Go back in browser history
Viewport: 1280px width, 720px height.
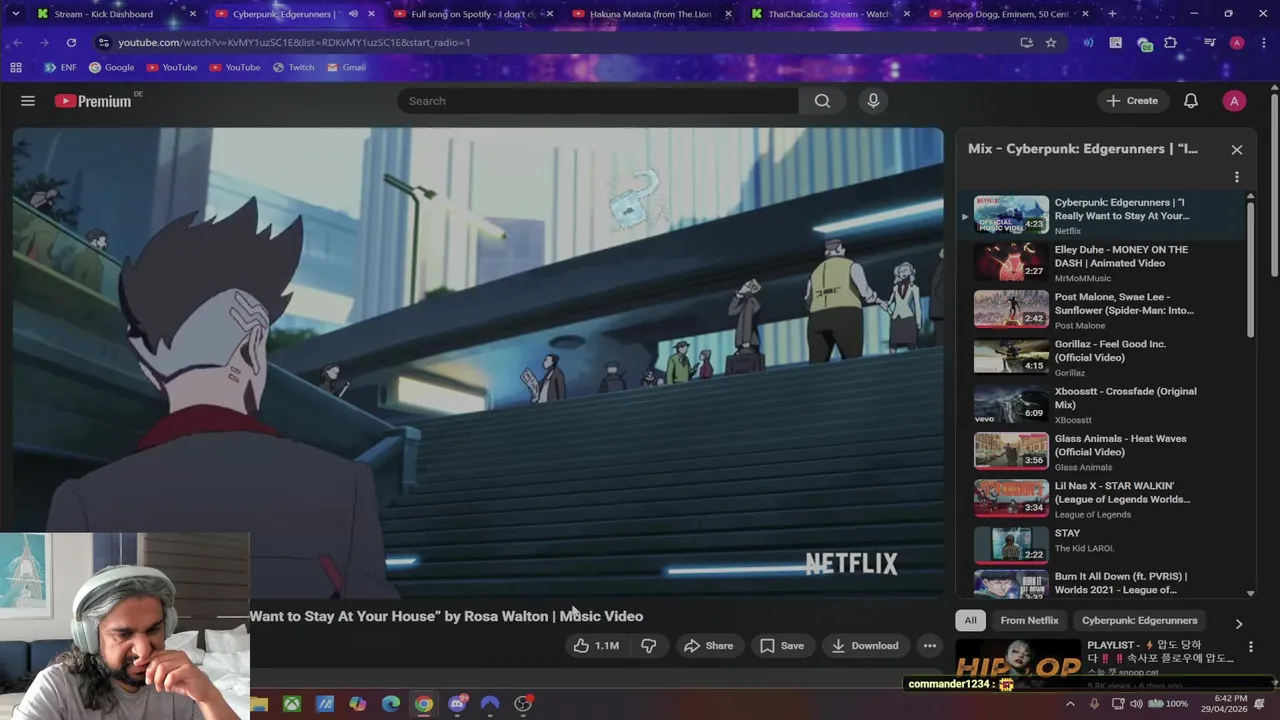coord(17,43)
